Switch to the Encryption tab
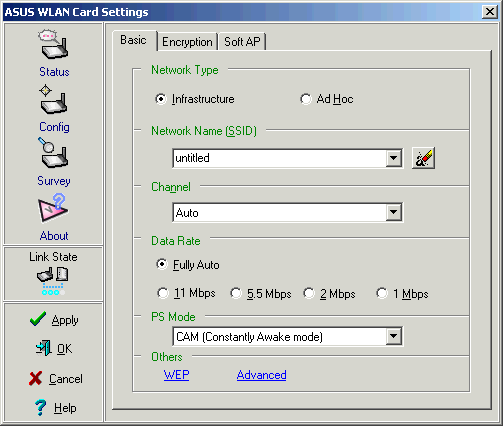503x426 pixels. click(x=187, y=42)
